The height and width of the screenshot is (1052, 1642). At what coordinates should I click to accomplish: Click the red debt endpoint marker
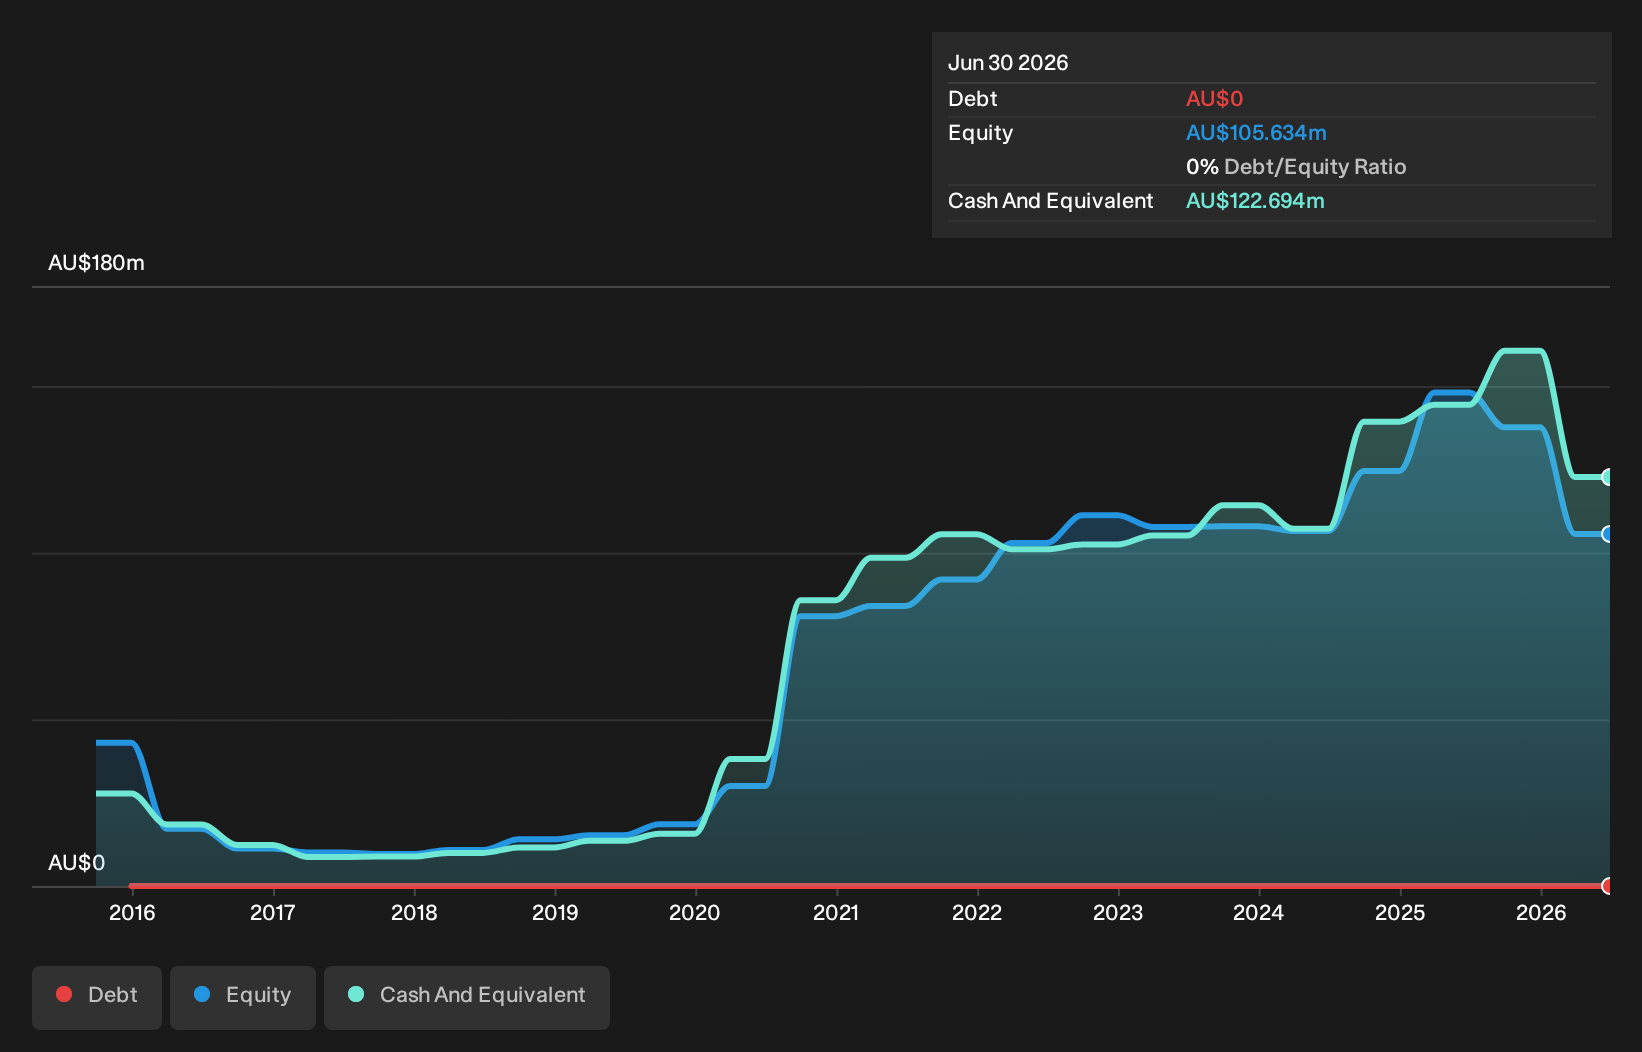(x=1608, y=886)
